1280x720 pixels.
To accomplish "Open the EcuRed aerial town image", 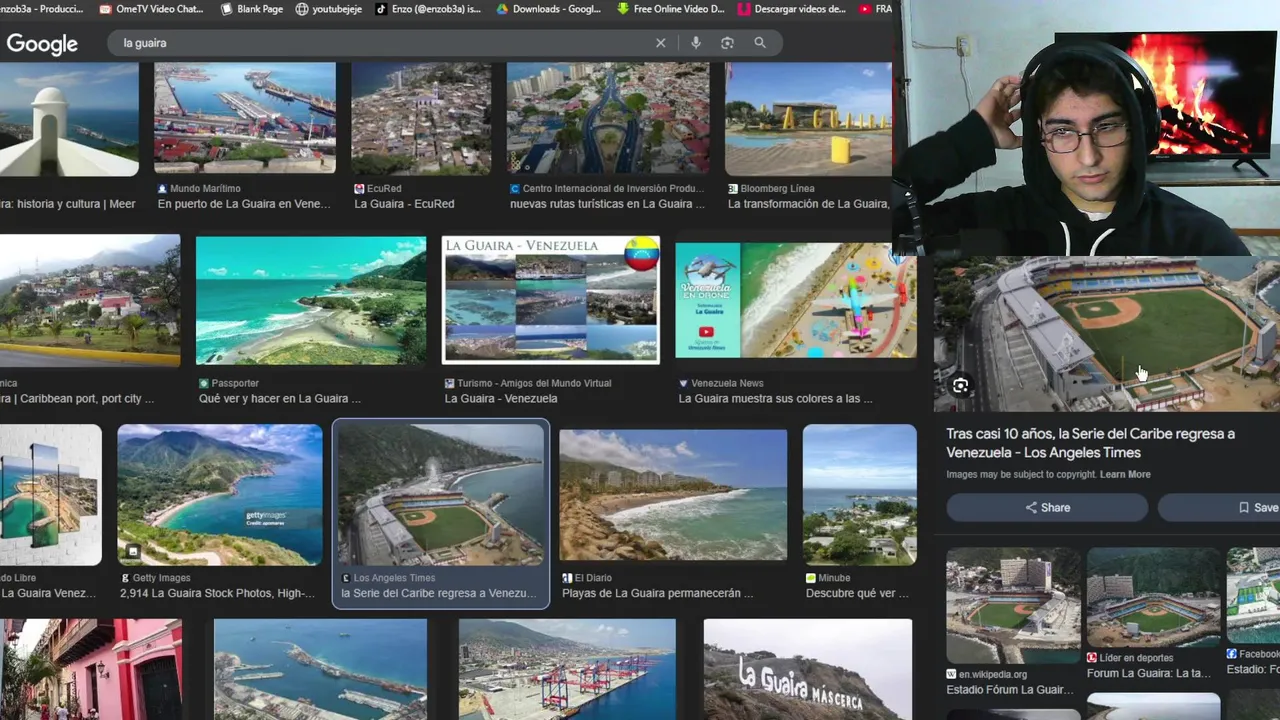I will click(x=421, y=119).
